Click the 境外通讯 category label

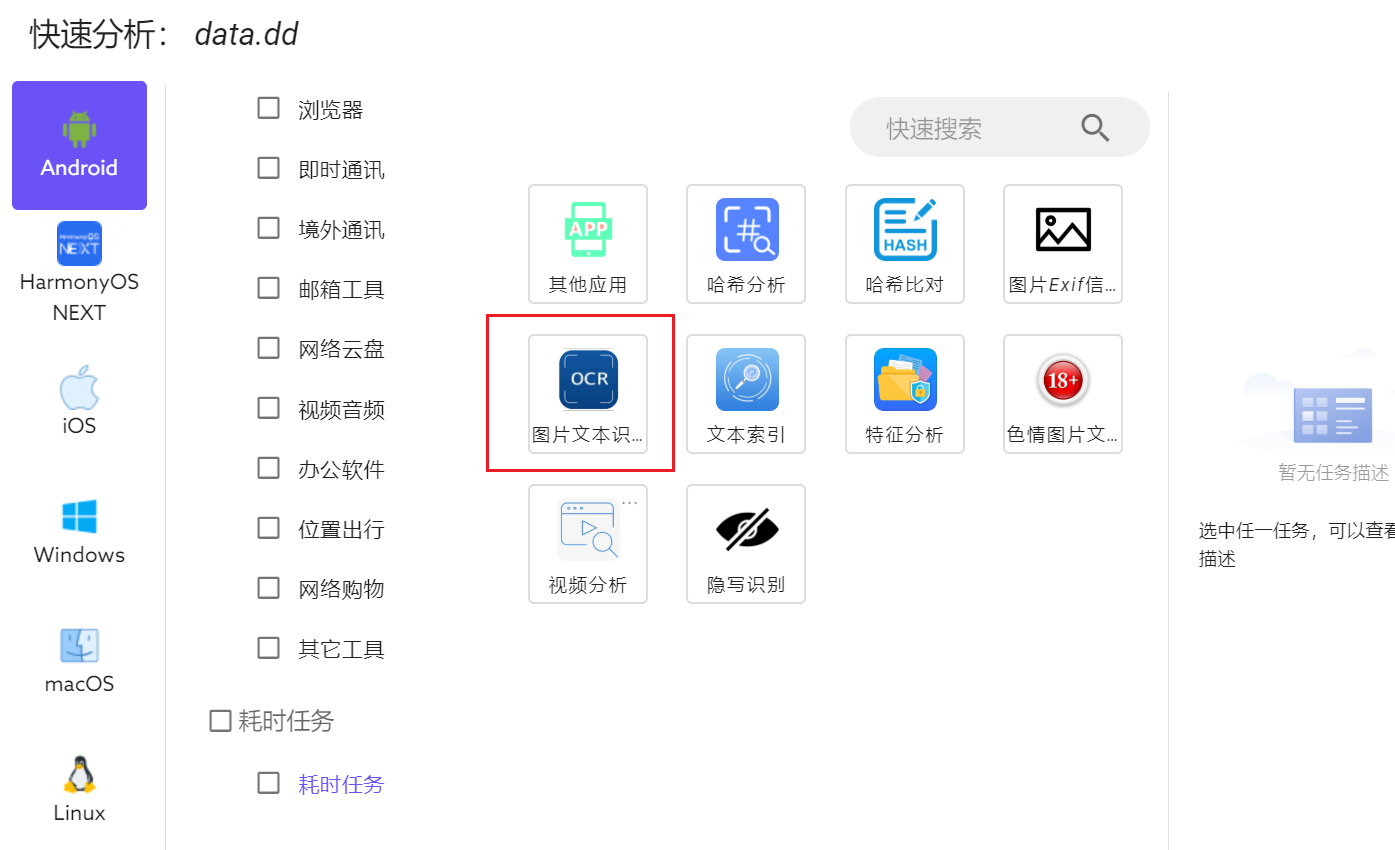341,229
